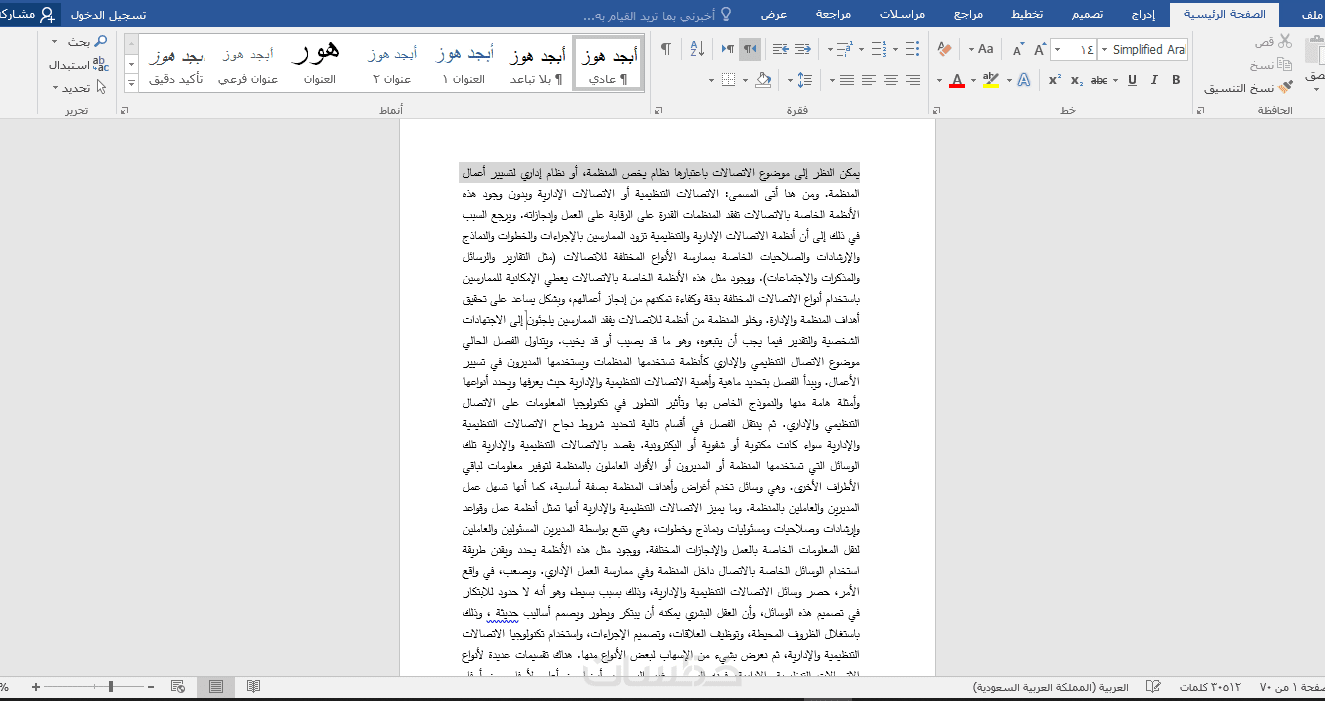Screen dimensions: 1325x701
Task: Switch to تخطيط (Layout) tab
Action: coord(1028,14)
